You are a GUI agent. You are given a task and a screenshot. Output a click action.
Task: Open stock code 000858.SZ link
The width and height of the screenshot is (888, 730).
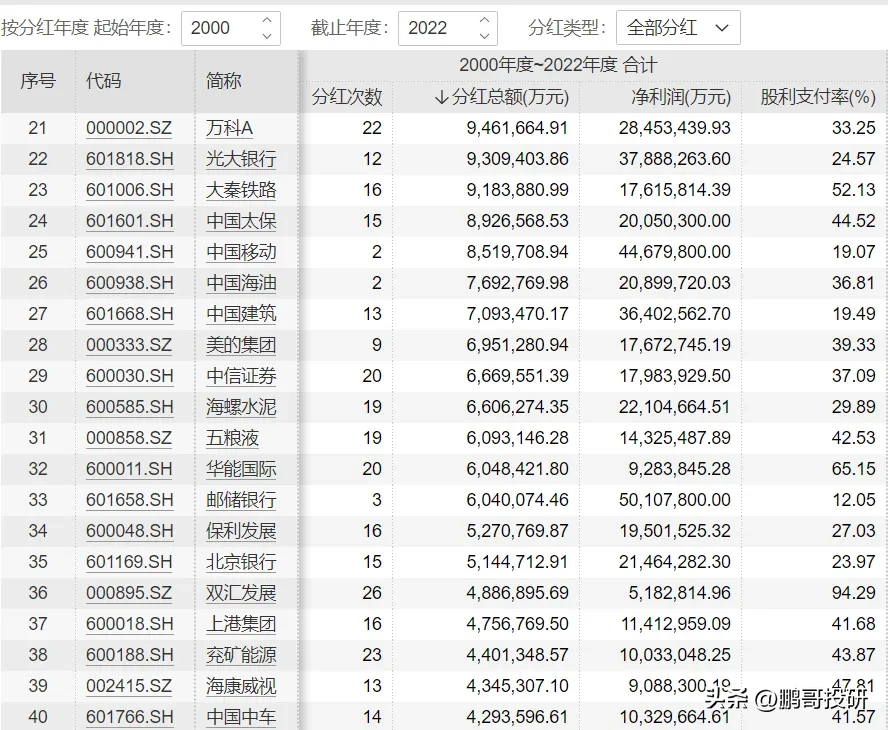[129, 438]
